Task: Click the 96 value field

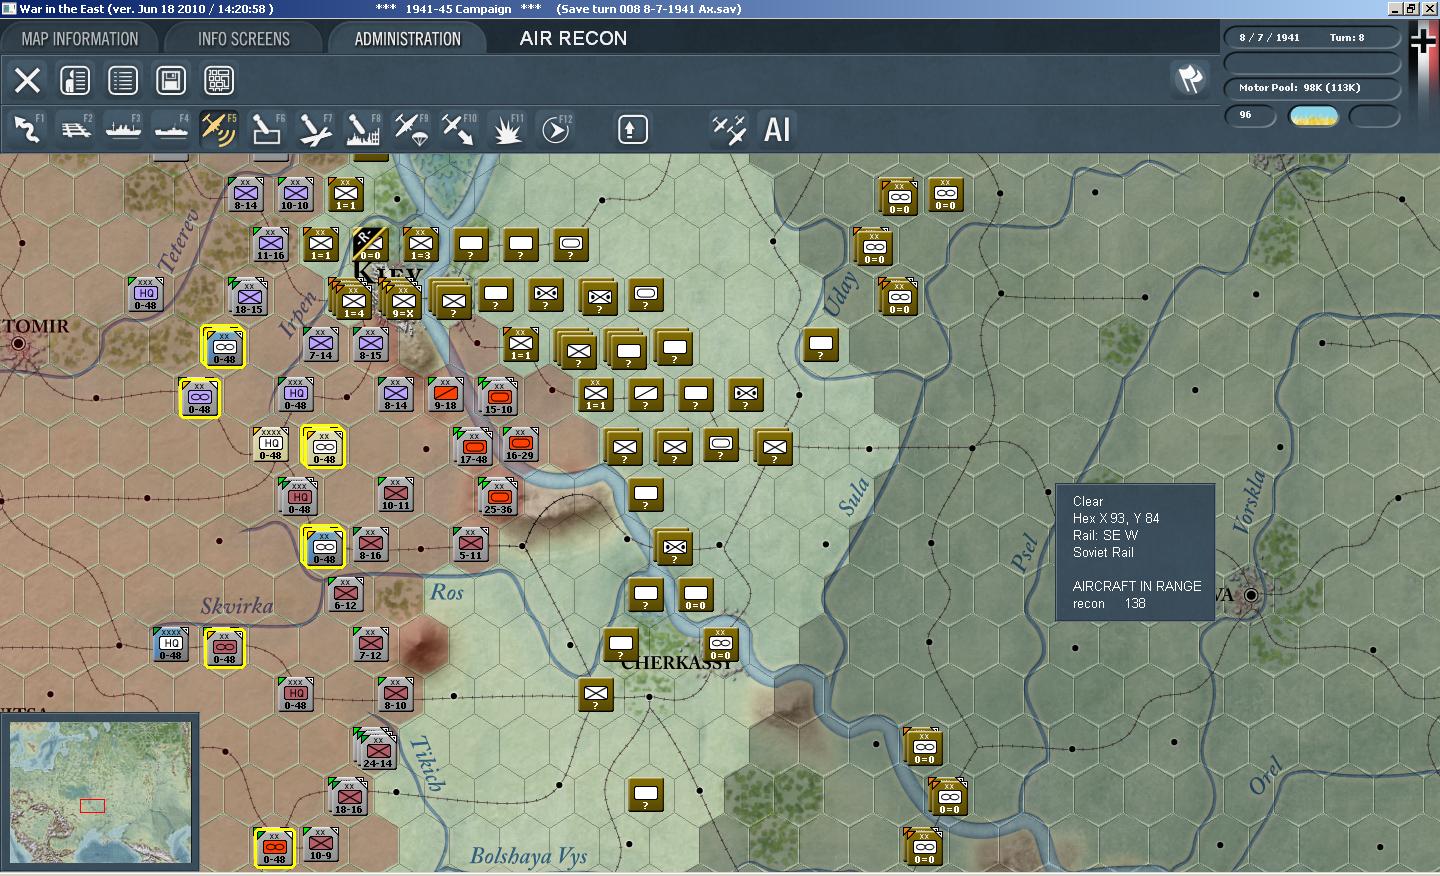Action: pos(1250,116)
